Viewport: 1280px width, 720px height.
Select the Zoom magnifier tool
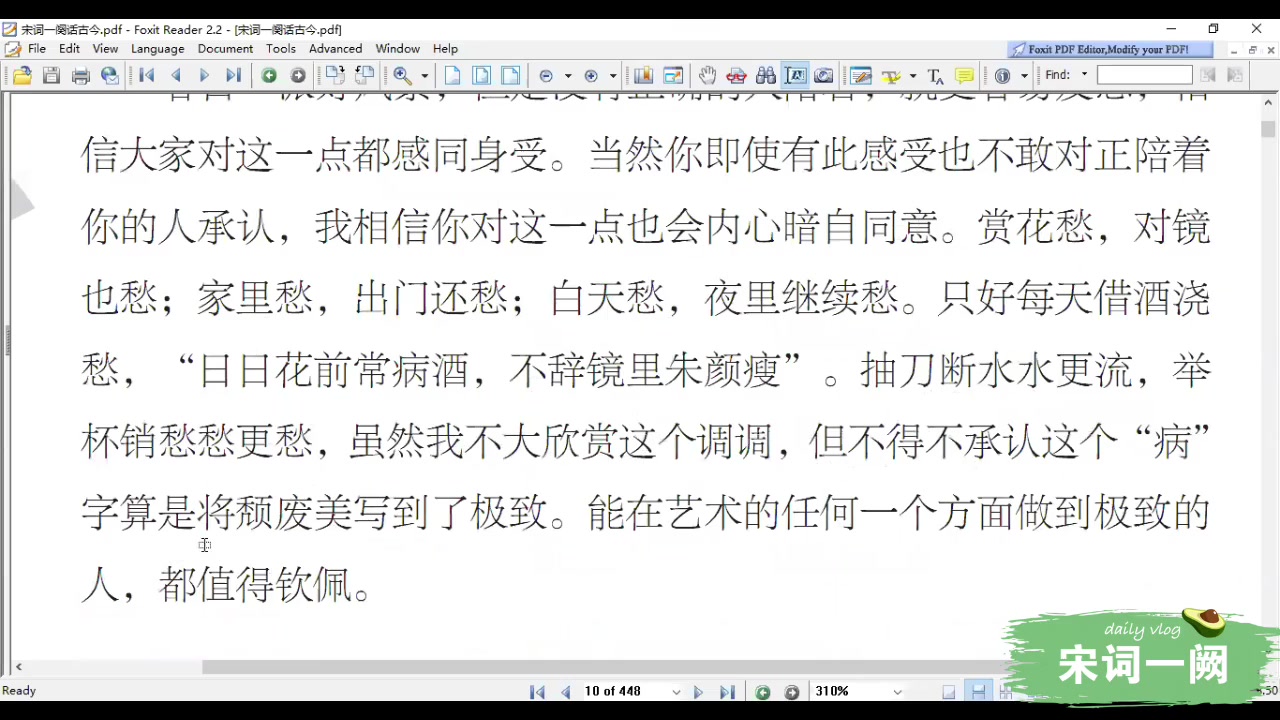(x=402, y=75)
